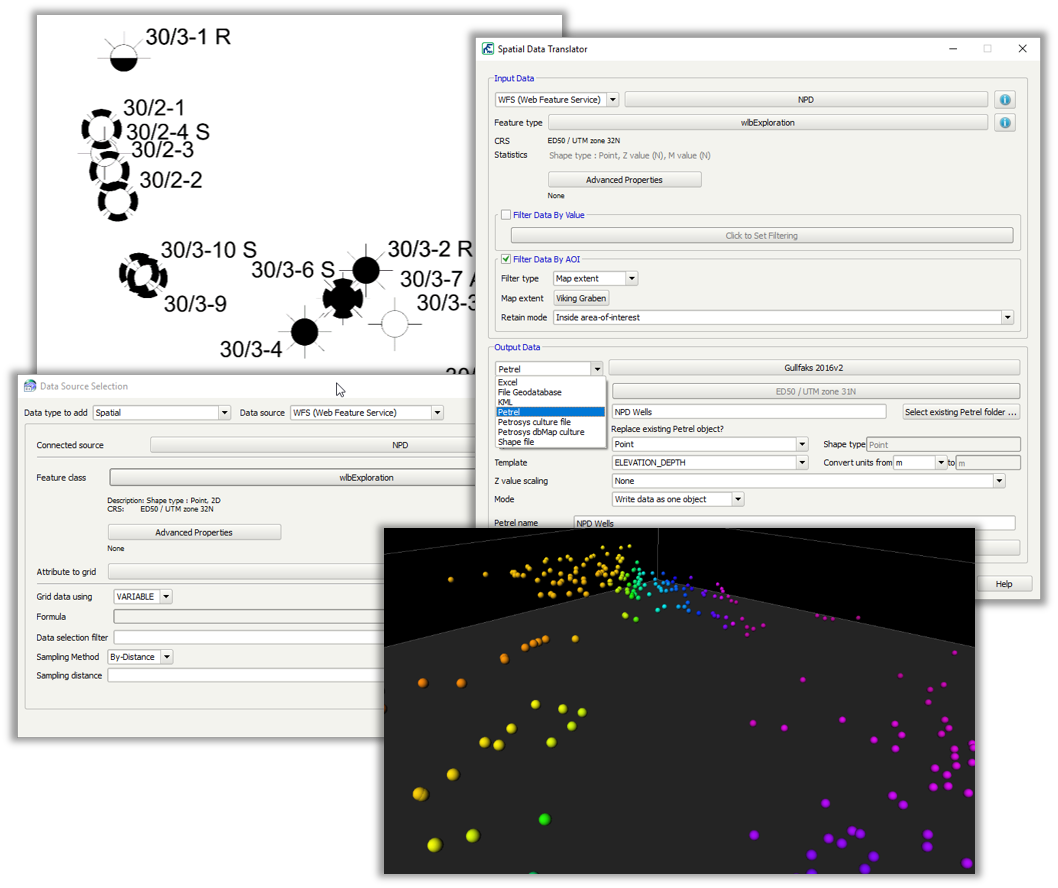The width and height of the screenshot is (1058, 888).
Task: Open the Sampling Method By-Distance dropdown
Action: (x=166, y=657)
